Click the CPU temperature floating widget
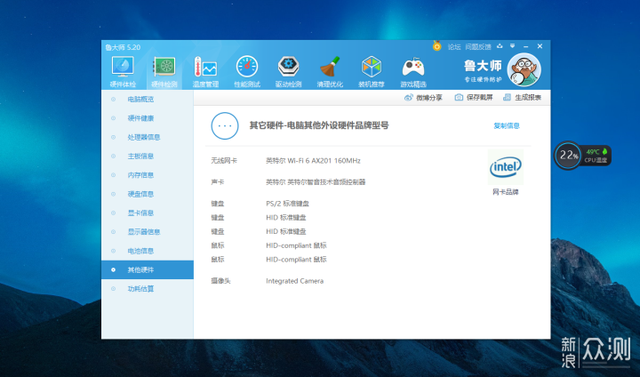640x377 pixels. pyautogui.click(x=582, y=155)
